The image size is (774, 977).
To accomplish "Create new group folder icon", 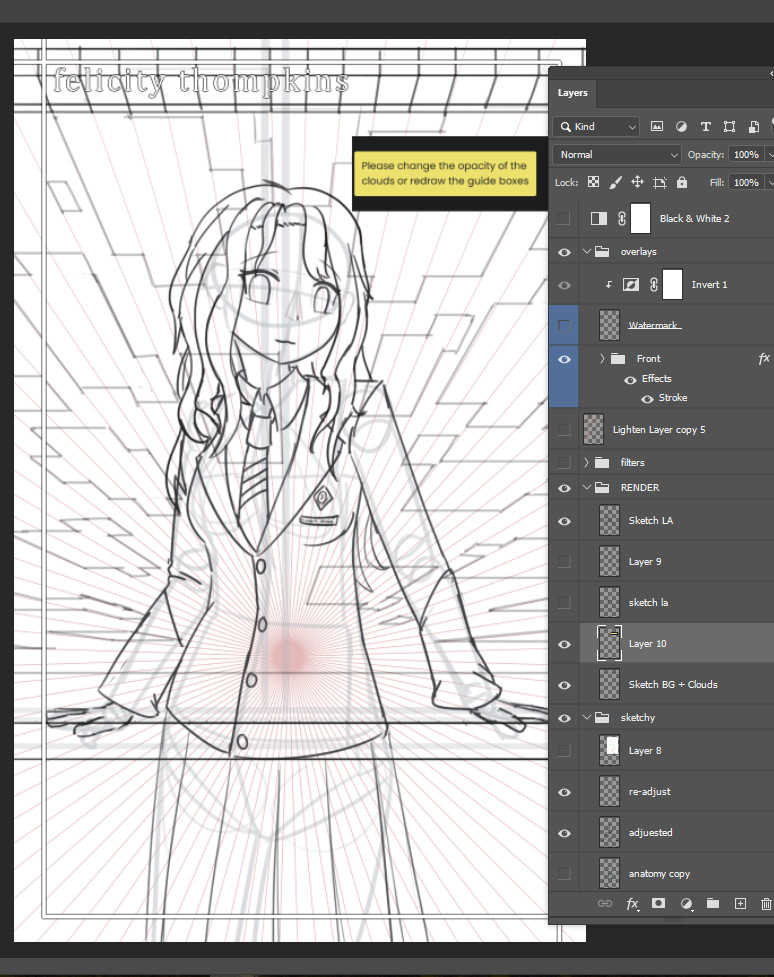I will pos(713,903).
